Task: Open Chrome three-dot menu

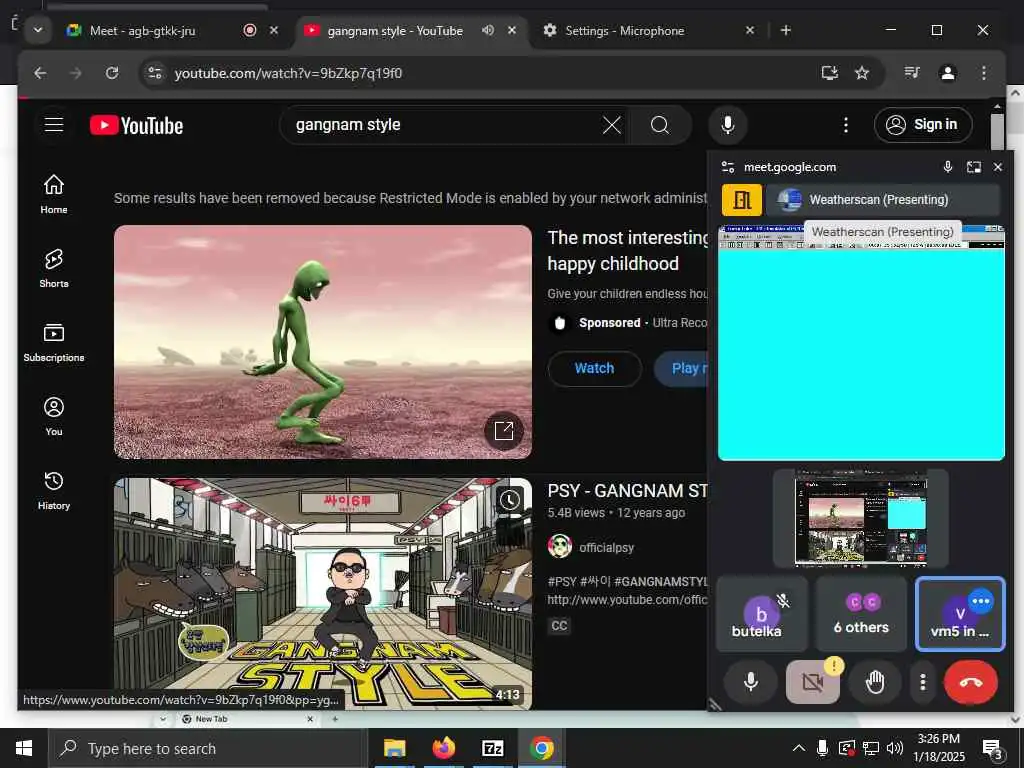Action: tap(984, 73)
